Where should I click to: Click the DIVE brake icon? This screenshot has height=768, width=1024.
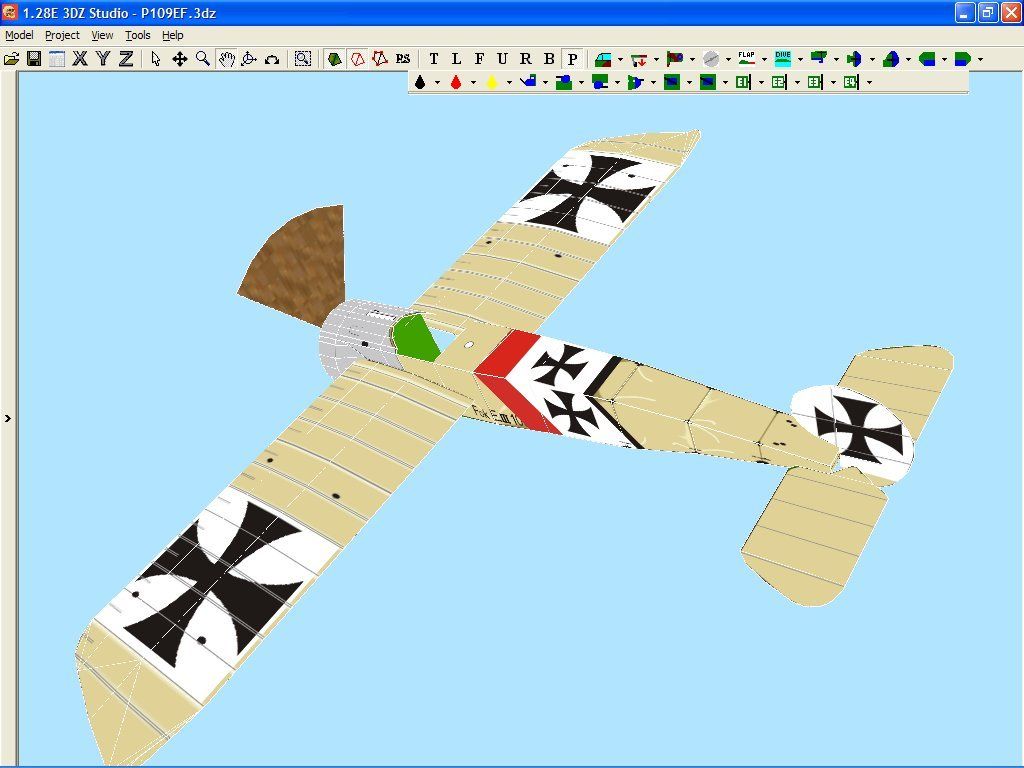(x=782, y=58)
